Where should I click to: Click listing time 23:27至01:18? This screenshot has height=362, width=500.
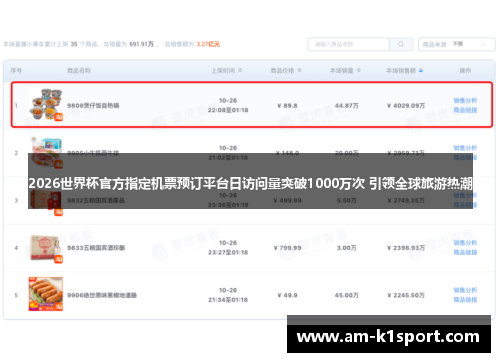tap(228, 253)
